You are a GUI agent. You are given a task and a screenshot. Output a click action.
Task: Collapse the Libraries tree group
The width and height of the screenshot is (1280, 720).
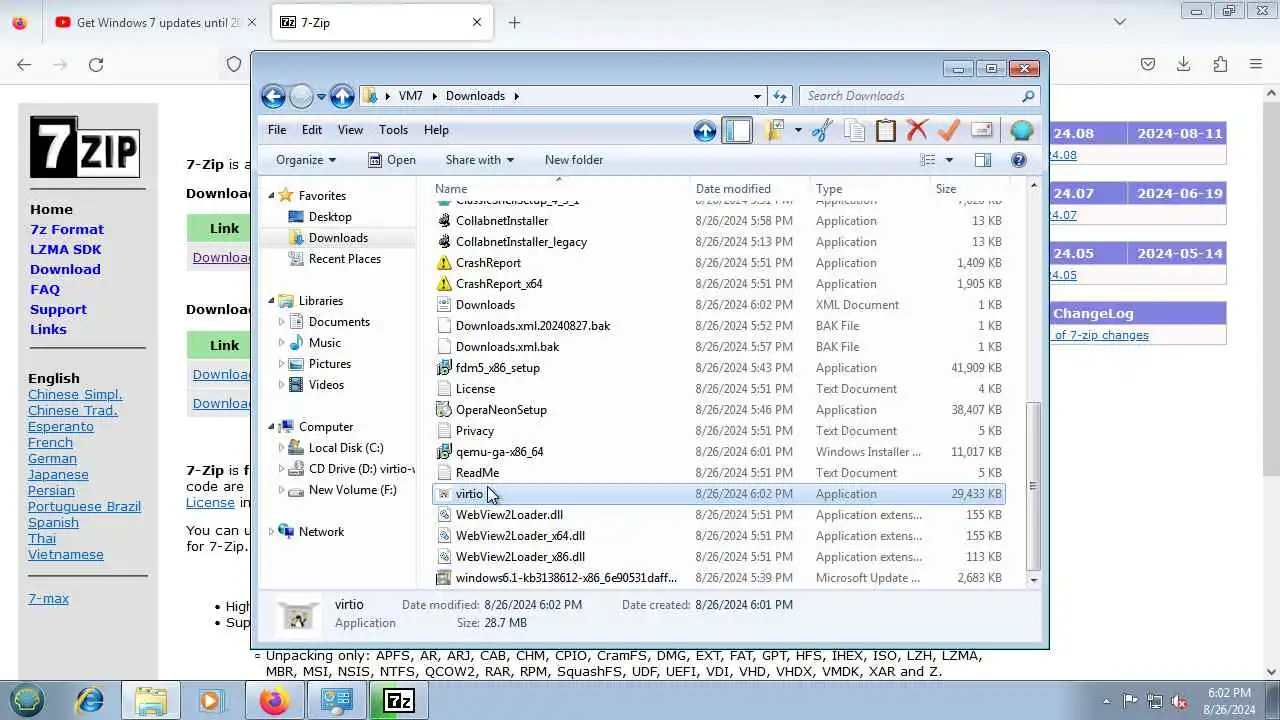(x=271, y=301)
